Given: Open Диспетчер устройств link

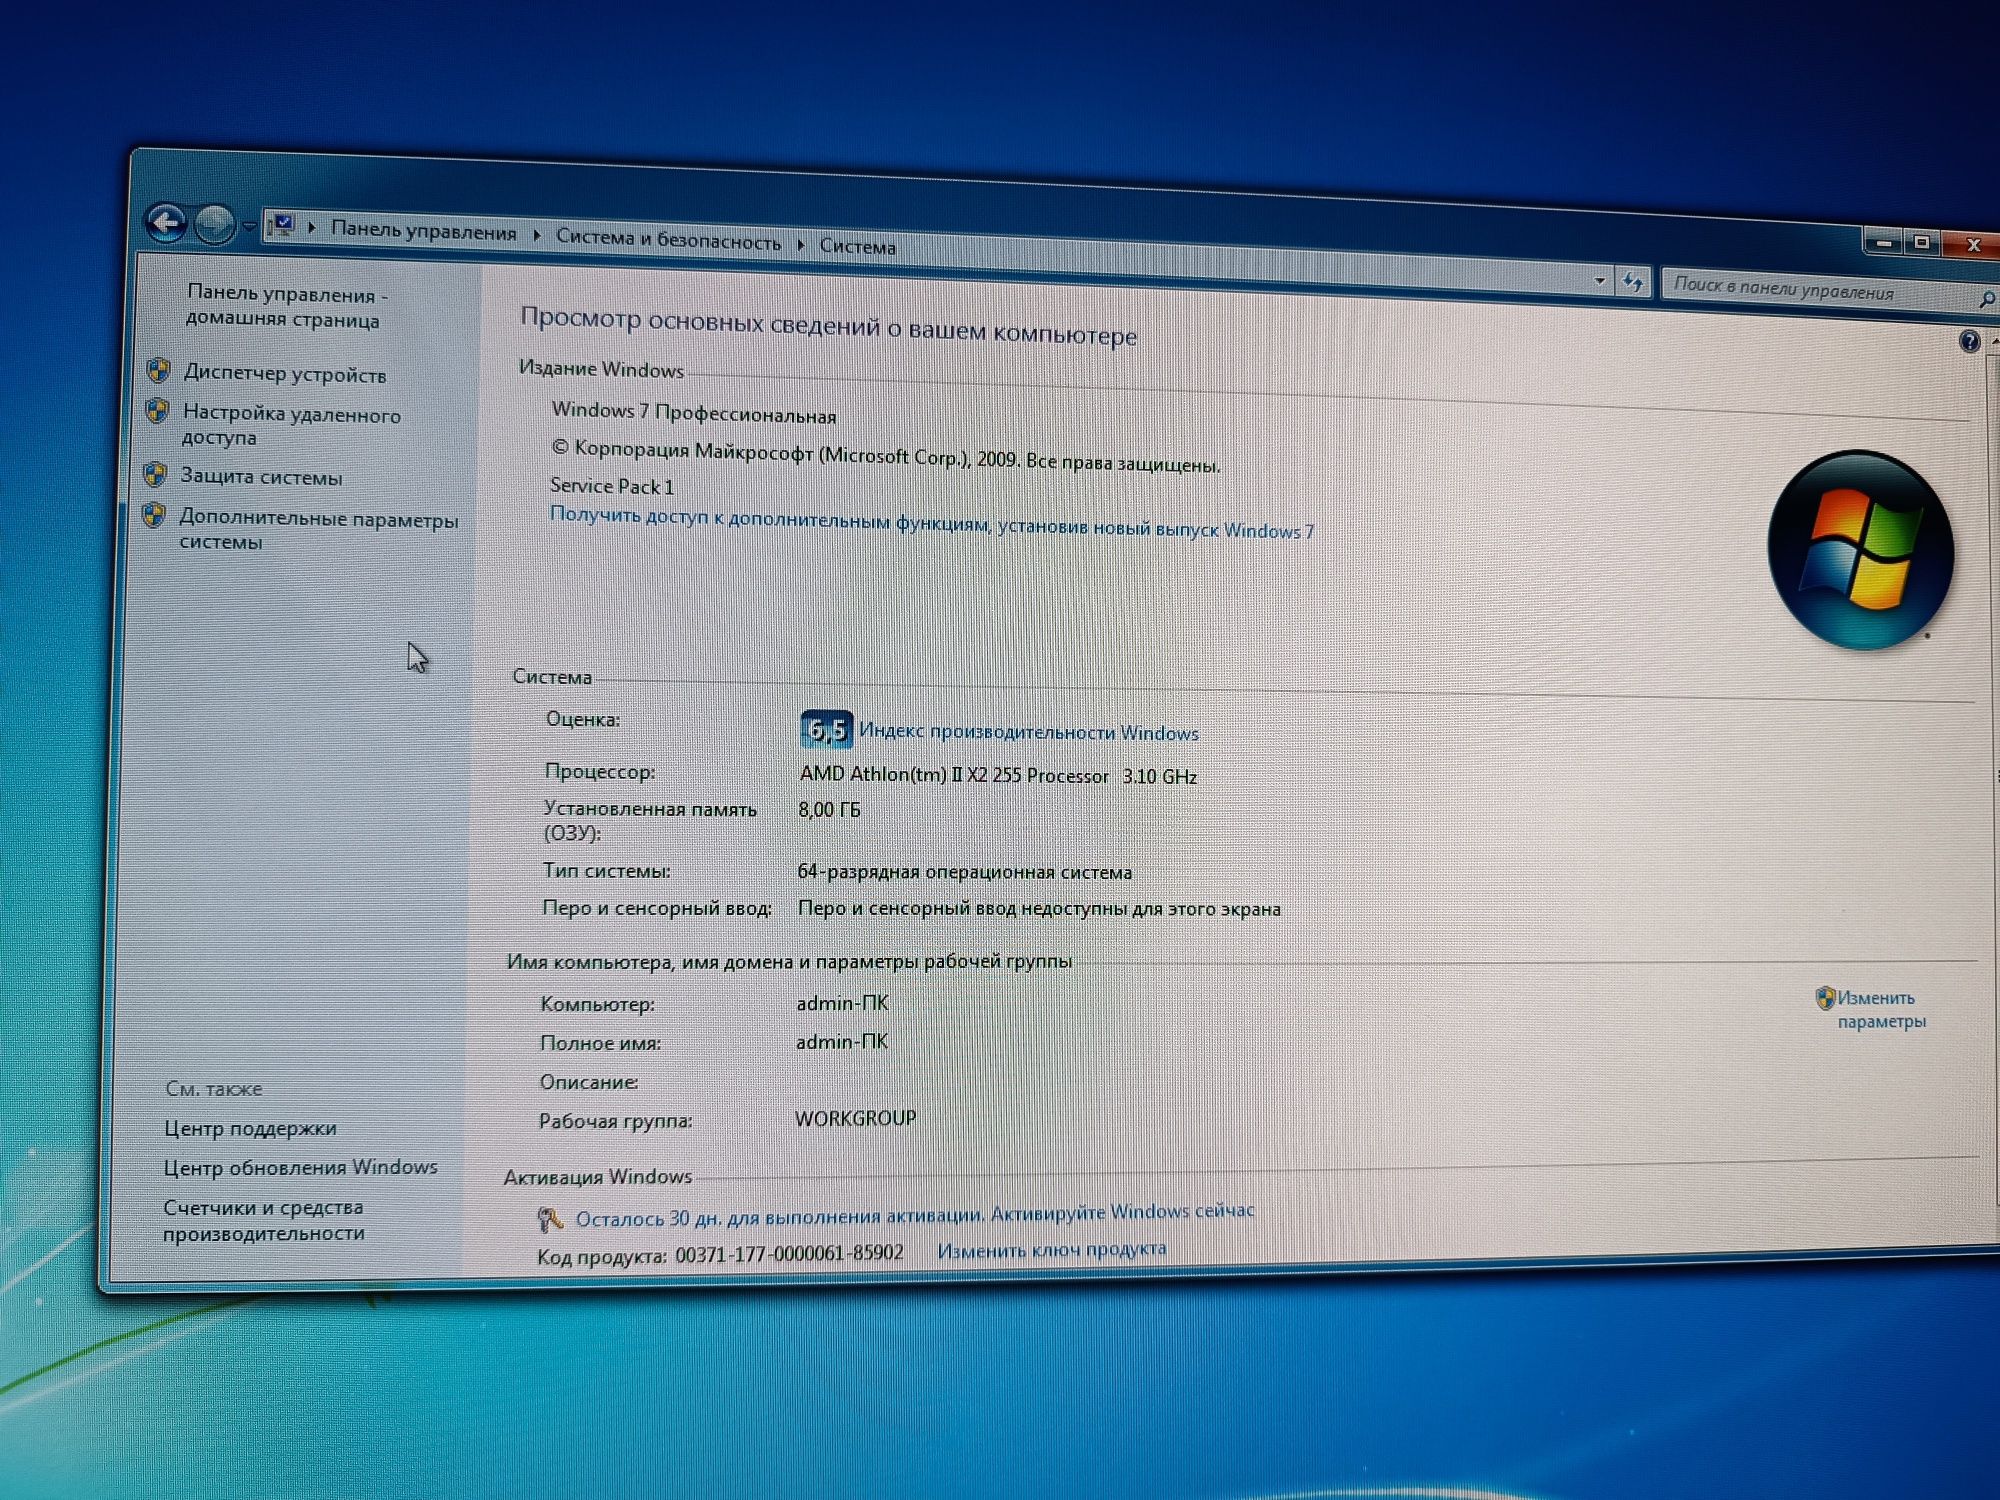Looking at the screenshot, I should [285, 374].
